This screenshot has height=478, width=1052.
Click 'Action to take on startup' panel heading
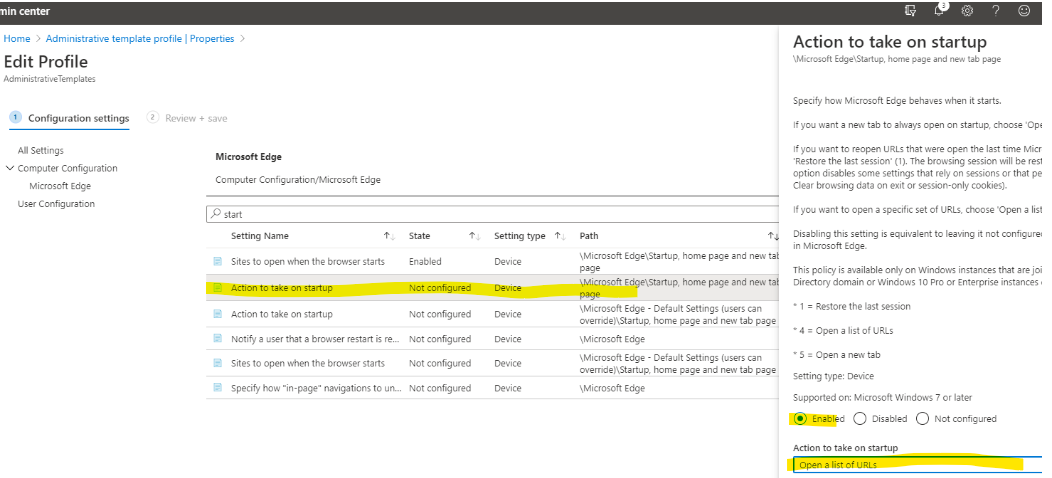tap(890, 42)
